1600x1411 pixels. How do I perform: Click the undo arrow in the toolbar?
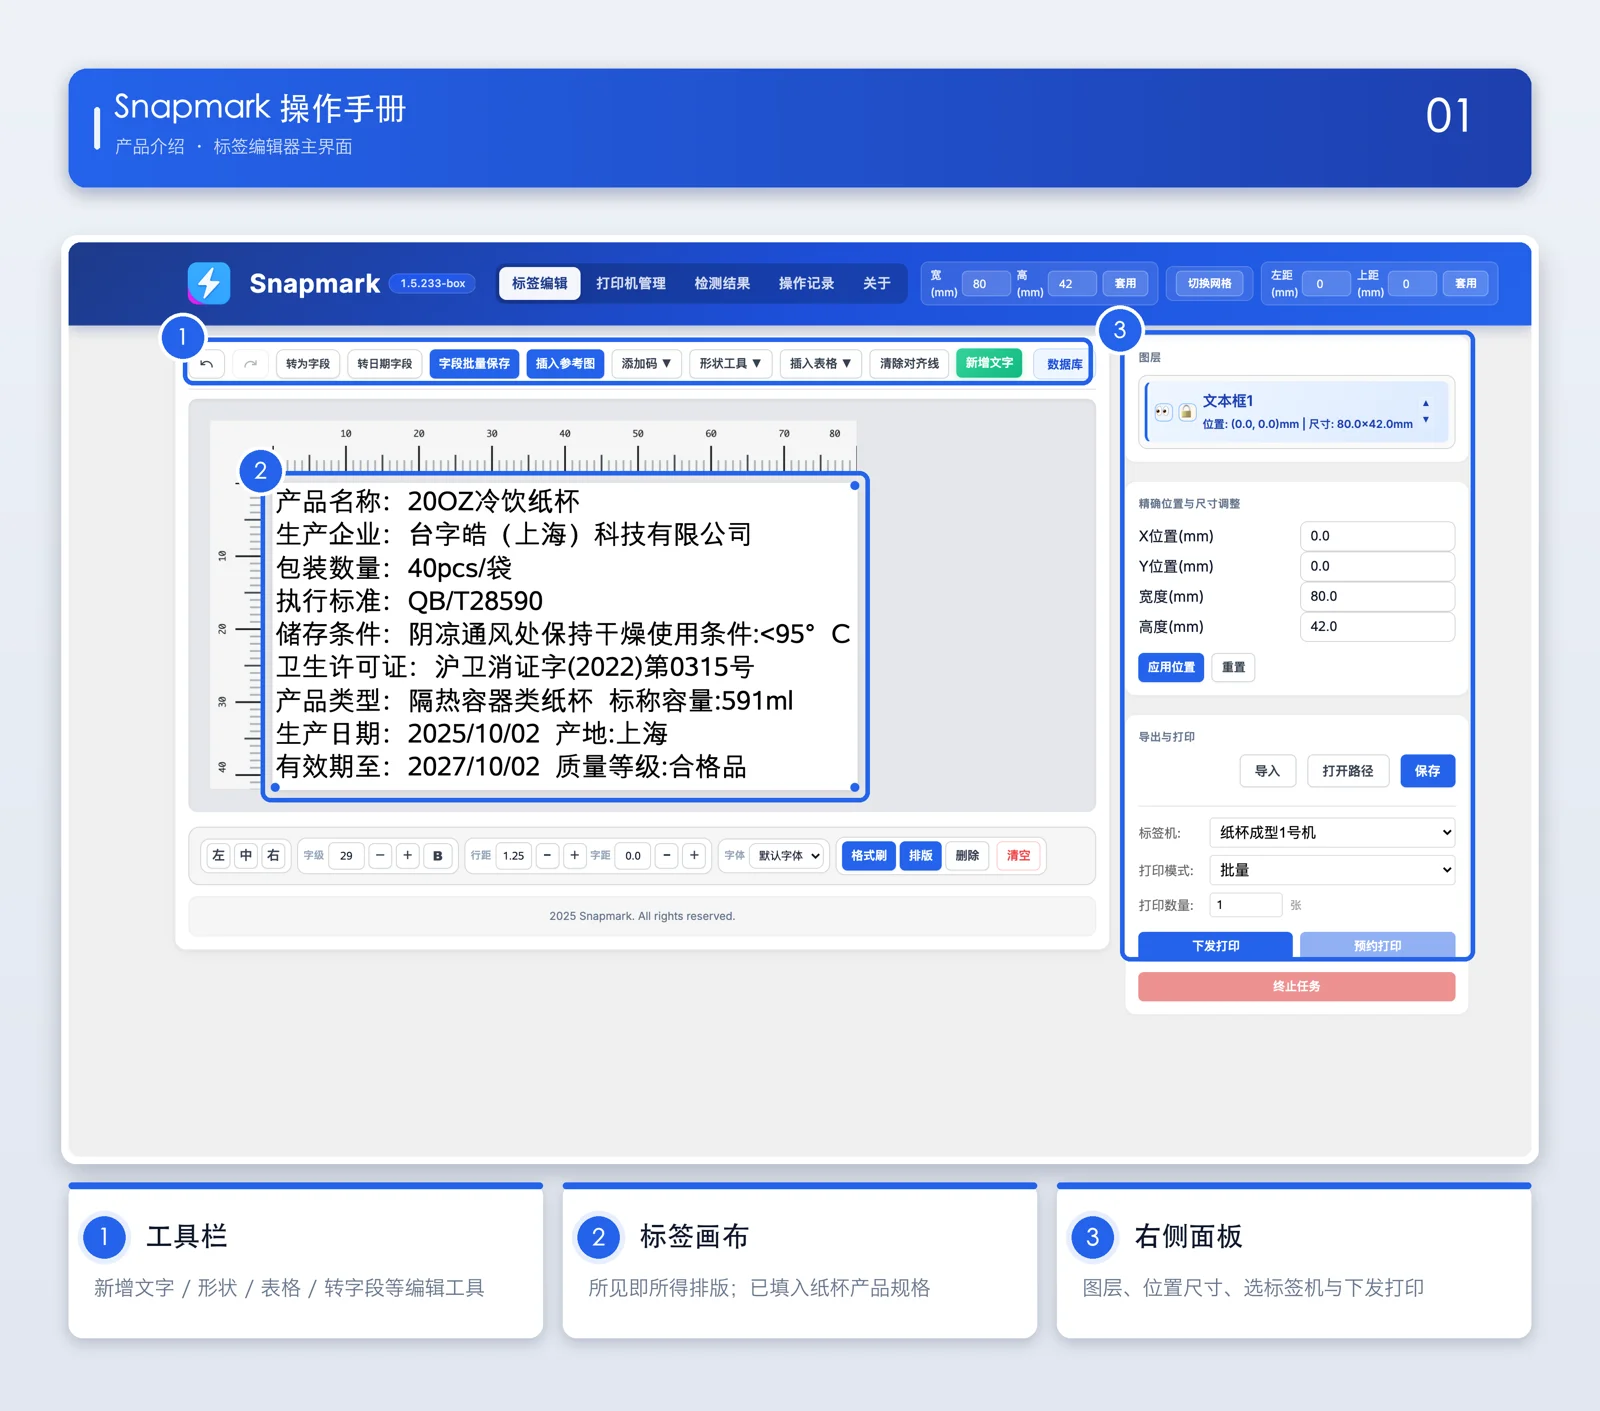coord(207,364)
